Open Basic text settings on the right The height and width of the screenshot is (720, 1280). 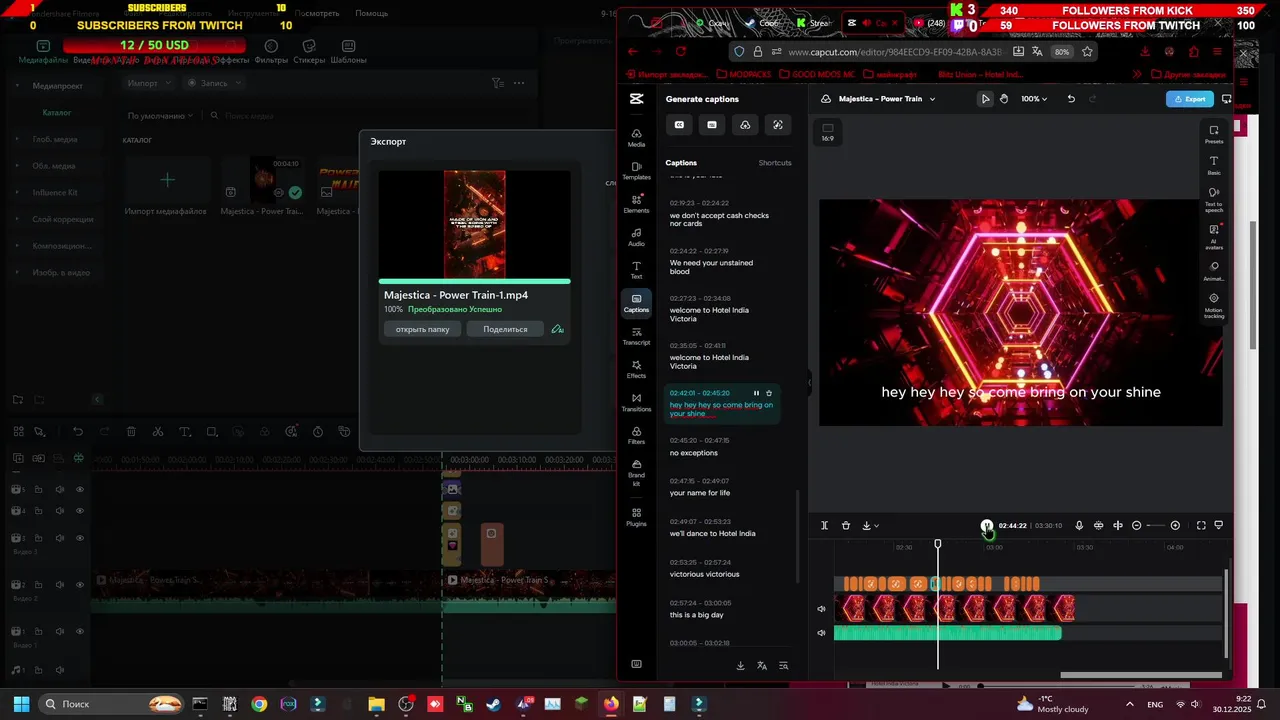[x=1214, y=165]
